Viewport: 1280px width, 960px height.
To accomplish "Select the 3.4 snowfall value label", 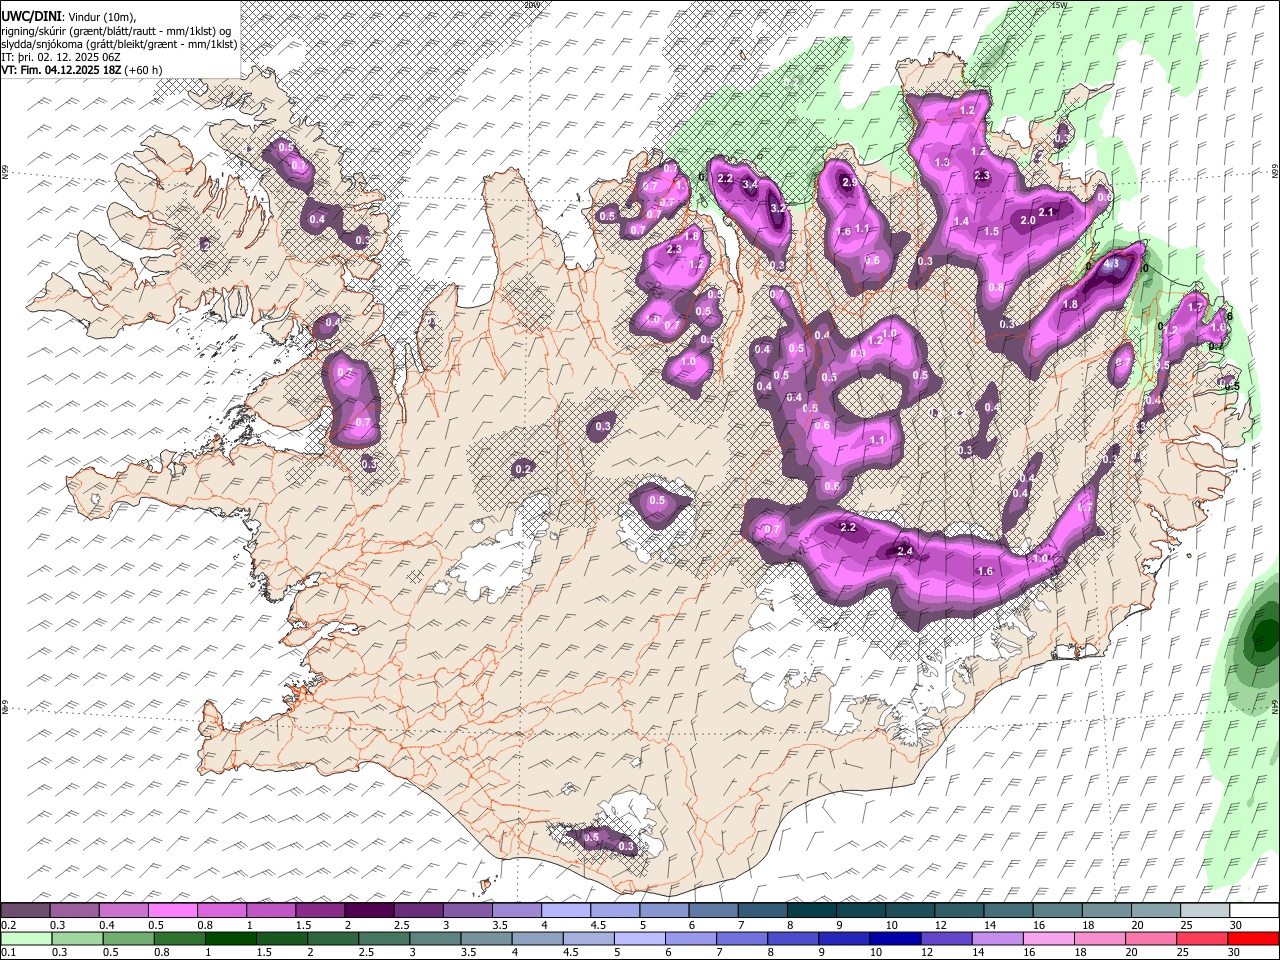I will click(x=750, y=185).
